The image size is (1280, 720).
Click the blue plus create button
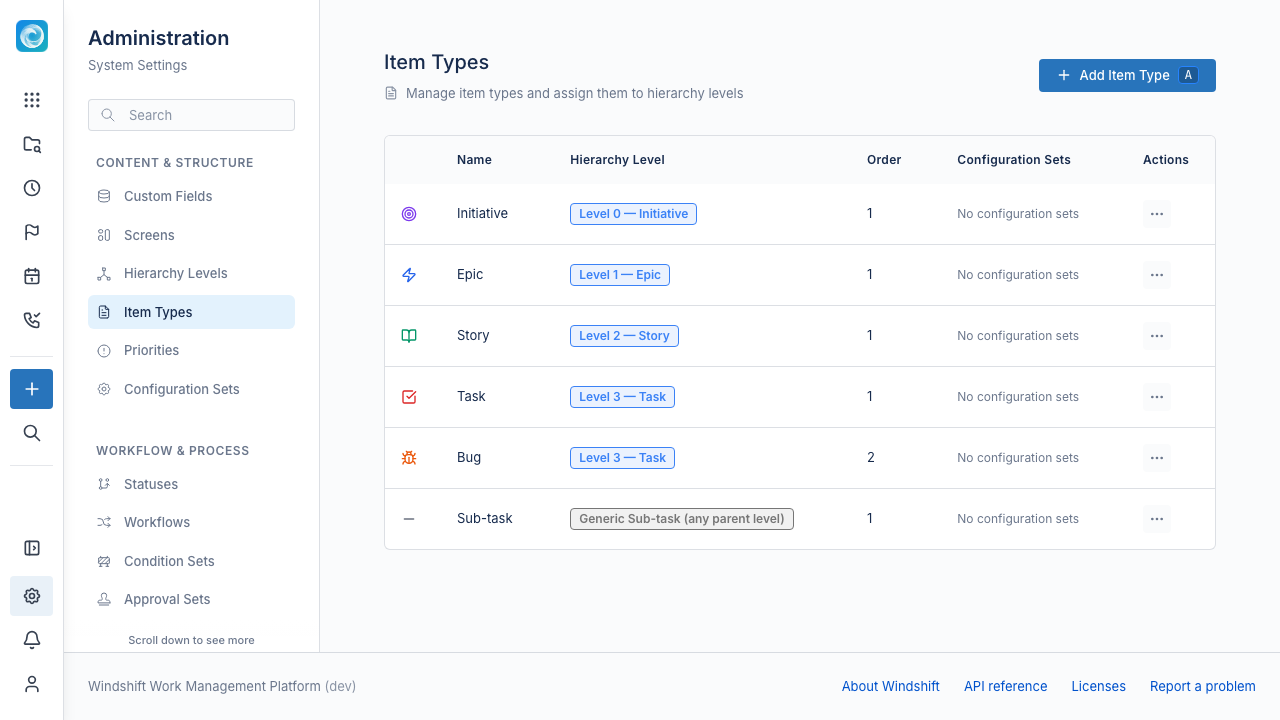click(32, 389)
